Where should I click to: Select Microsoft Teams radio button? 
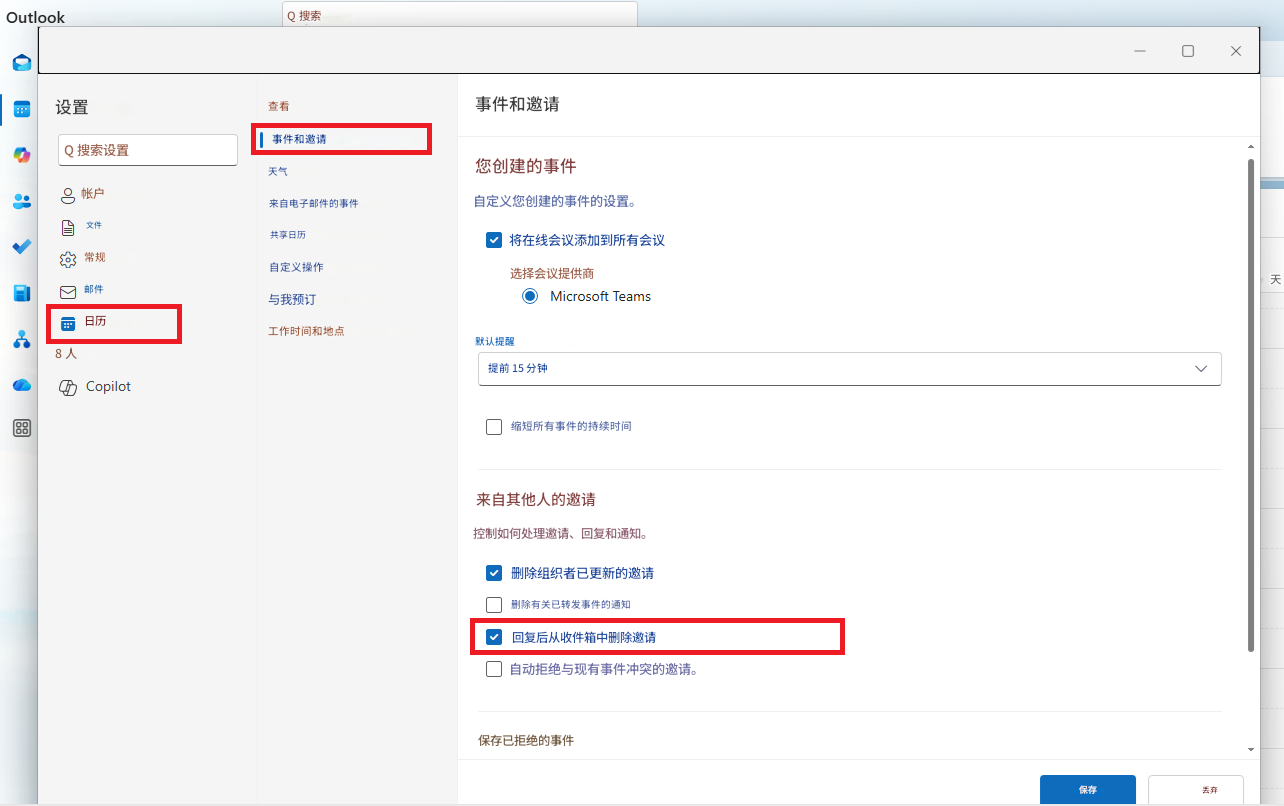pyautogui.click(x=530, y=296)
